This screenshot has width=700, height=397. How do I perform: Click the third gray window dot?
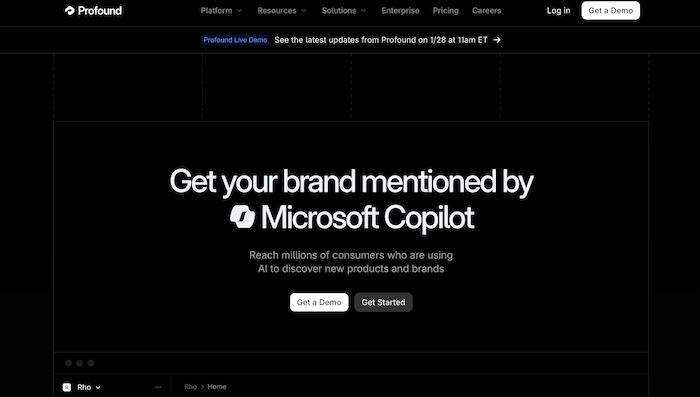pos(91,363)
